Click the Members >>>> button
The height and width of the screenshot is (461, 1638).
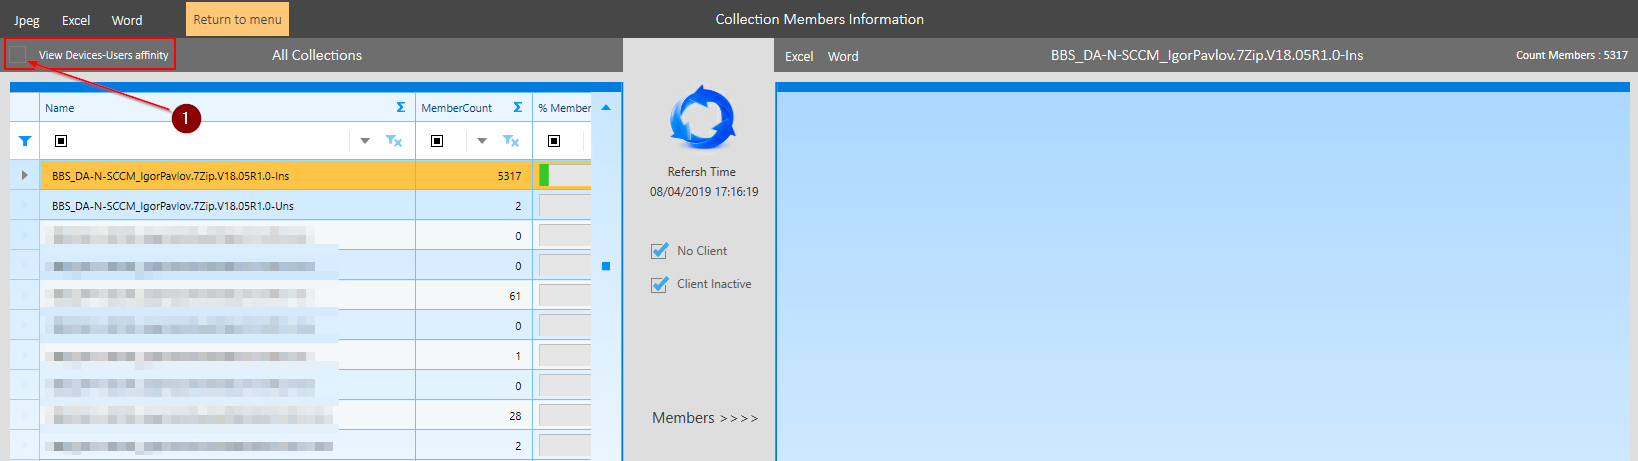[705, 418]
